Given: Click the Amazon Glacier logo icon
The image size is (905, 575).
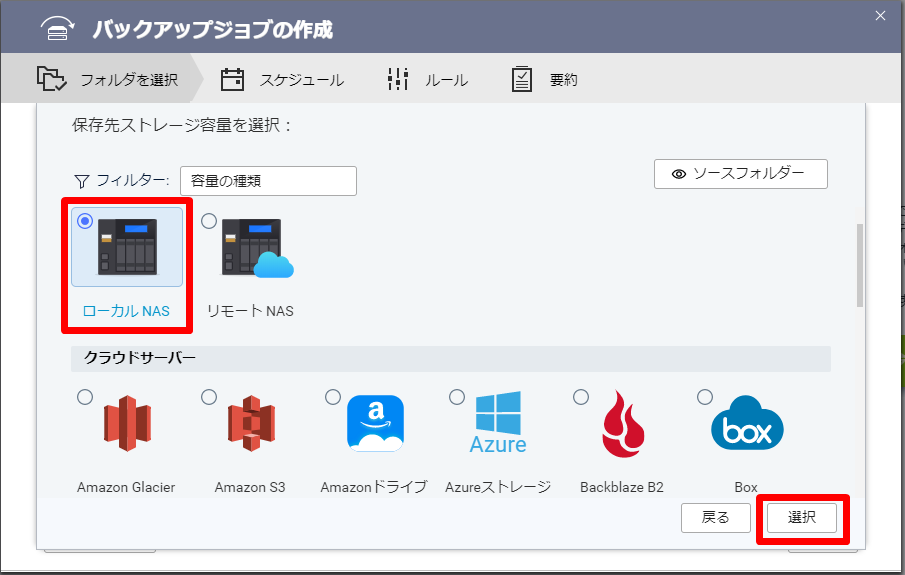Looking at the screenshot, I should pos(127,423).
